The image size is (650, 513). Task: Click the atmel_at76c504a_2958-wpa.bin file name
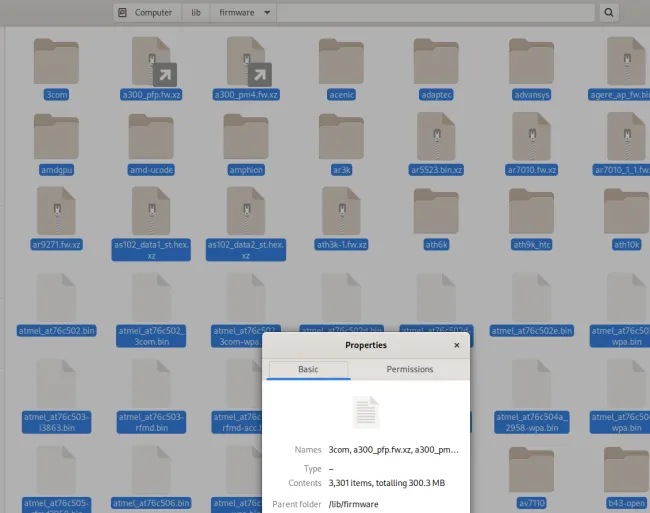tap(531, 422)
